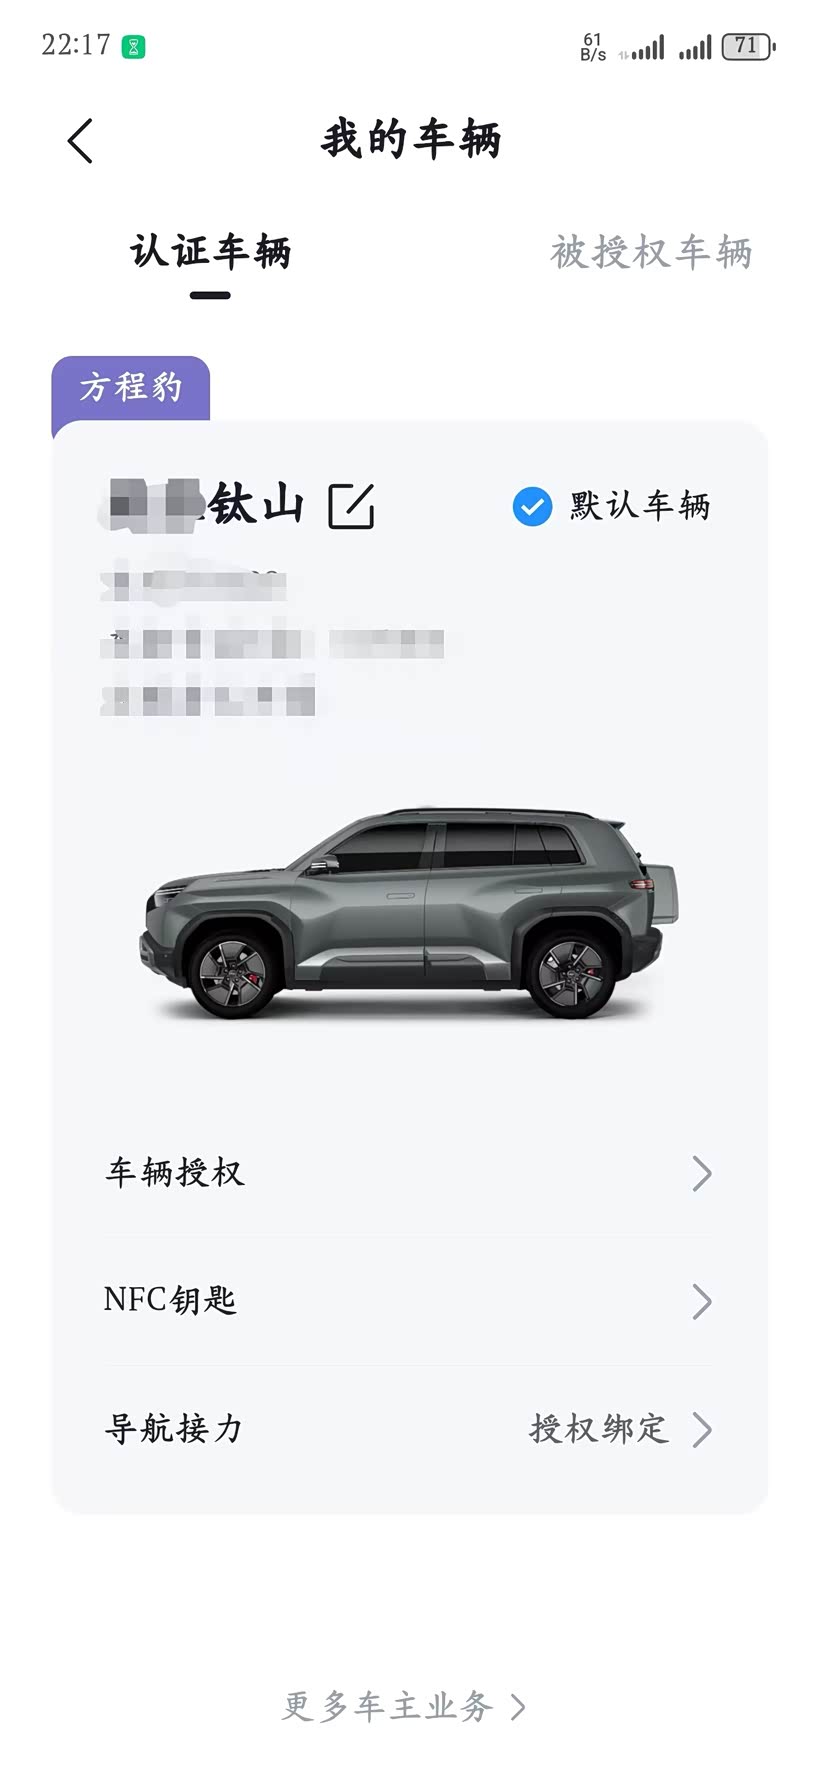820x1770 pixels.
Task: Expand the NFC钥匙 chevron
Action: tap(702, 1301)
